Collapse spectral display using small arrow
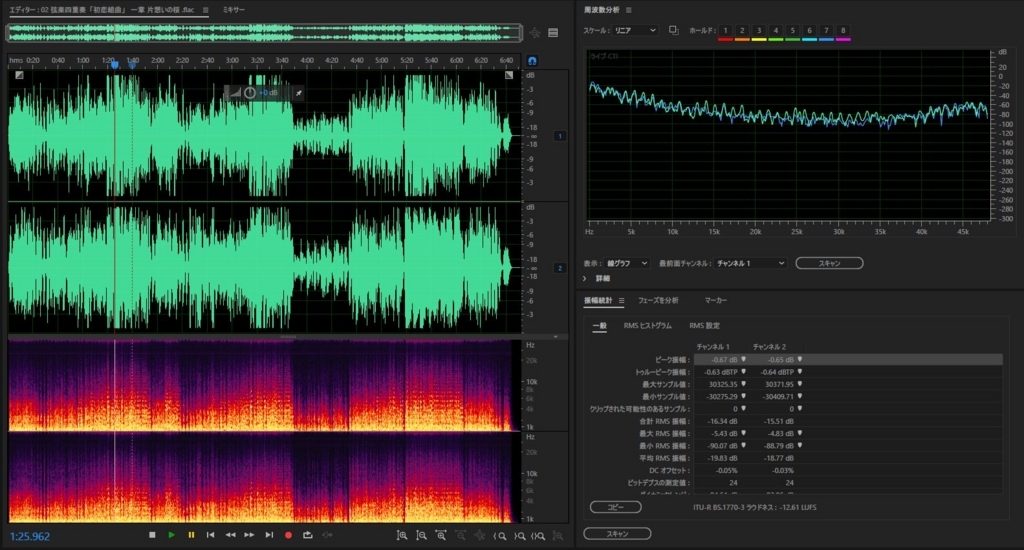This screenshot has height=550, width=1024. tap(556, 336)
